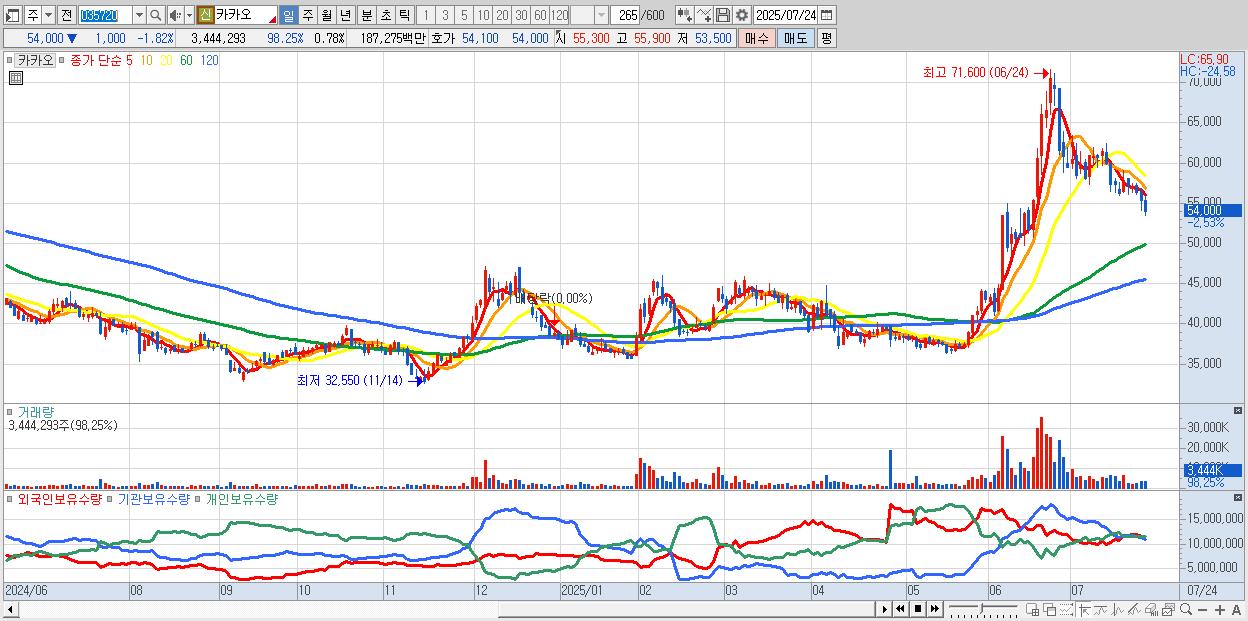Image resolution: width=1248 pixels, height=621 pixels.
Task: Select interval 10 preset
Action: pyautogui.click(x=483, y=15)
